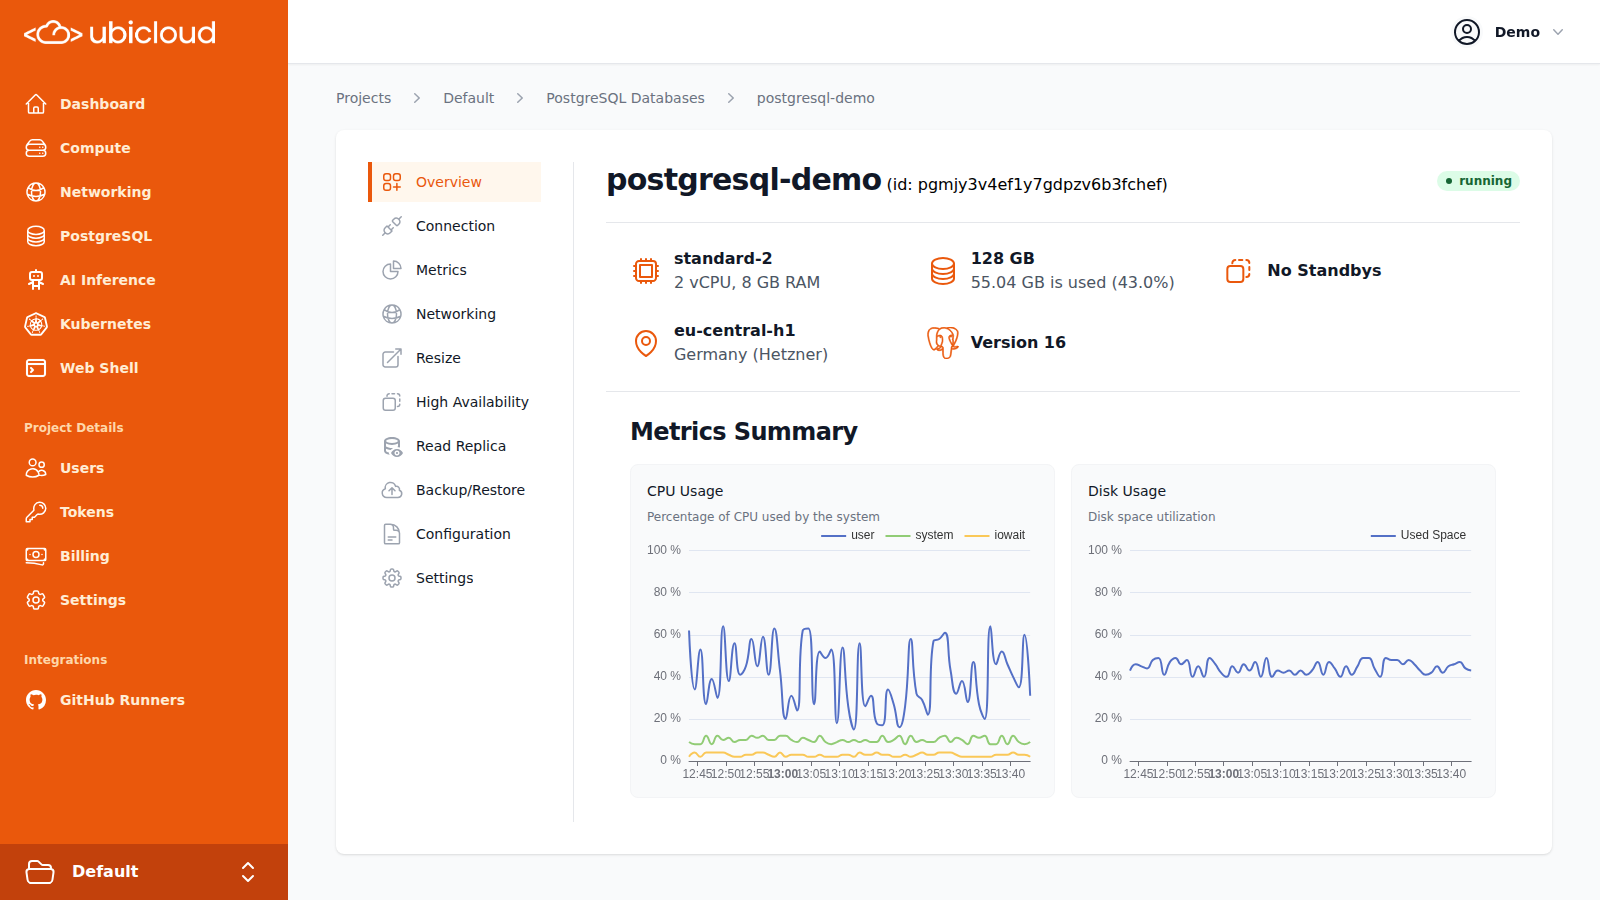Click the Default project folder icon

click(x=40, y=872)
